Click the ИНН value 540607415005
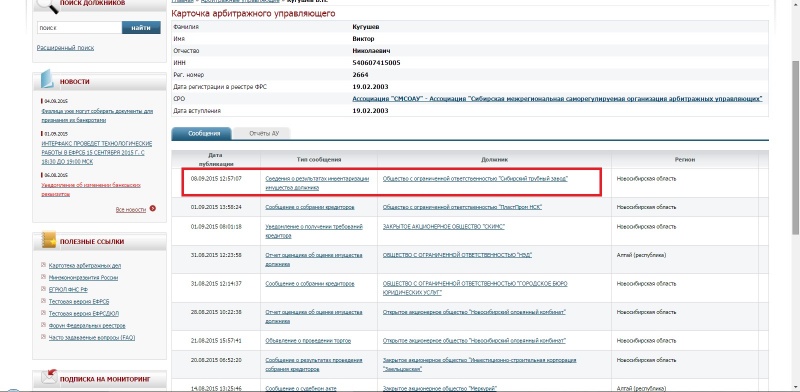 tap(377, 63)
